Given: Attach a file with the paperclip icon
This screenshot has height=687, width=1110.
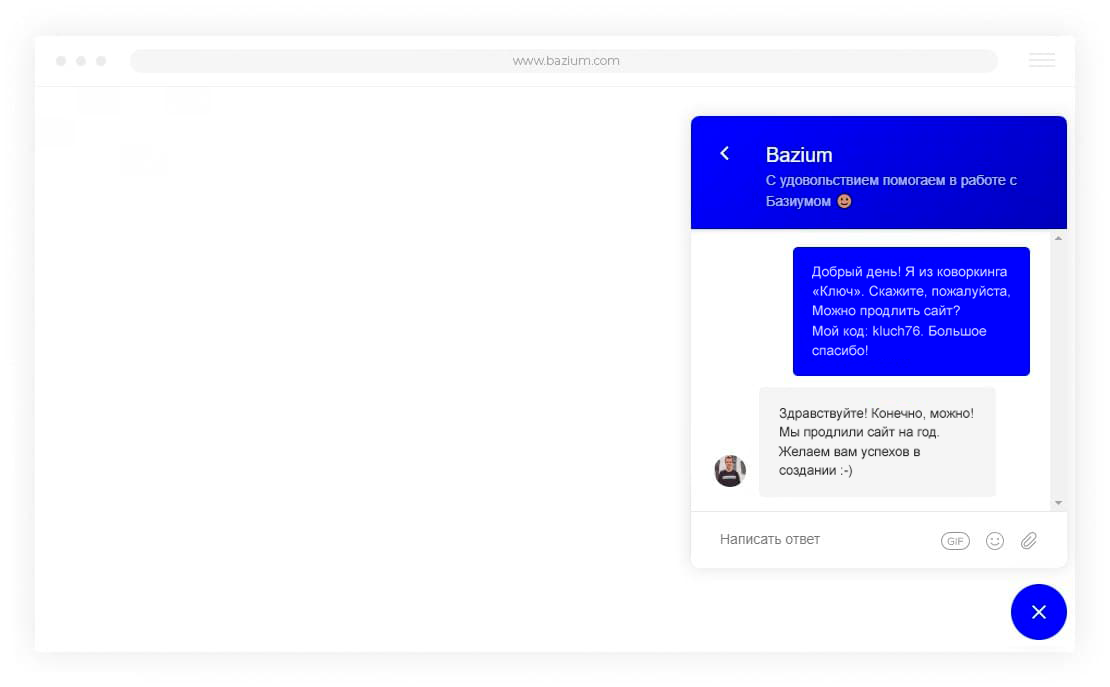Looking at the screenshot, I should [1029, 541].
